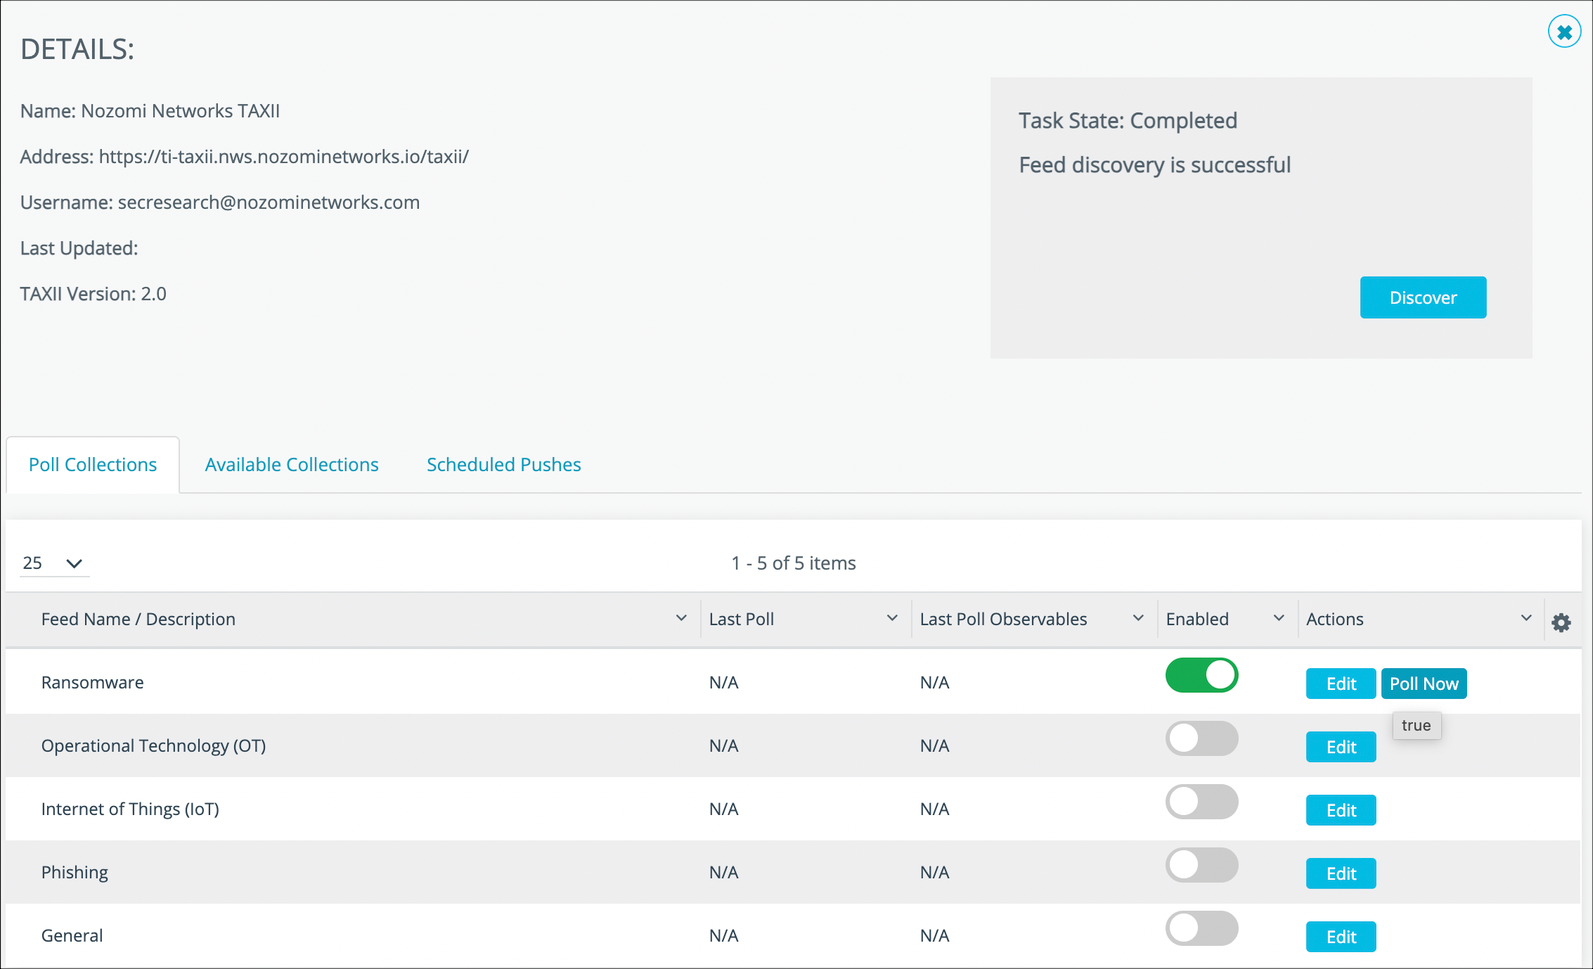Click the Feed discovery is successful message
Screen dimensions: 1593x969
1155,165
